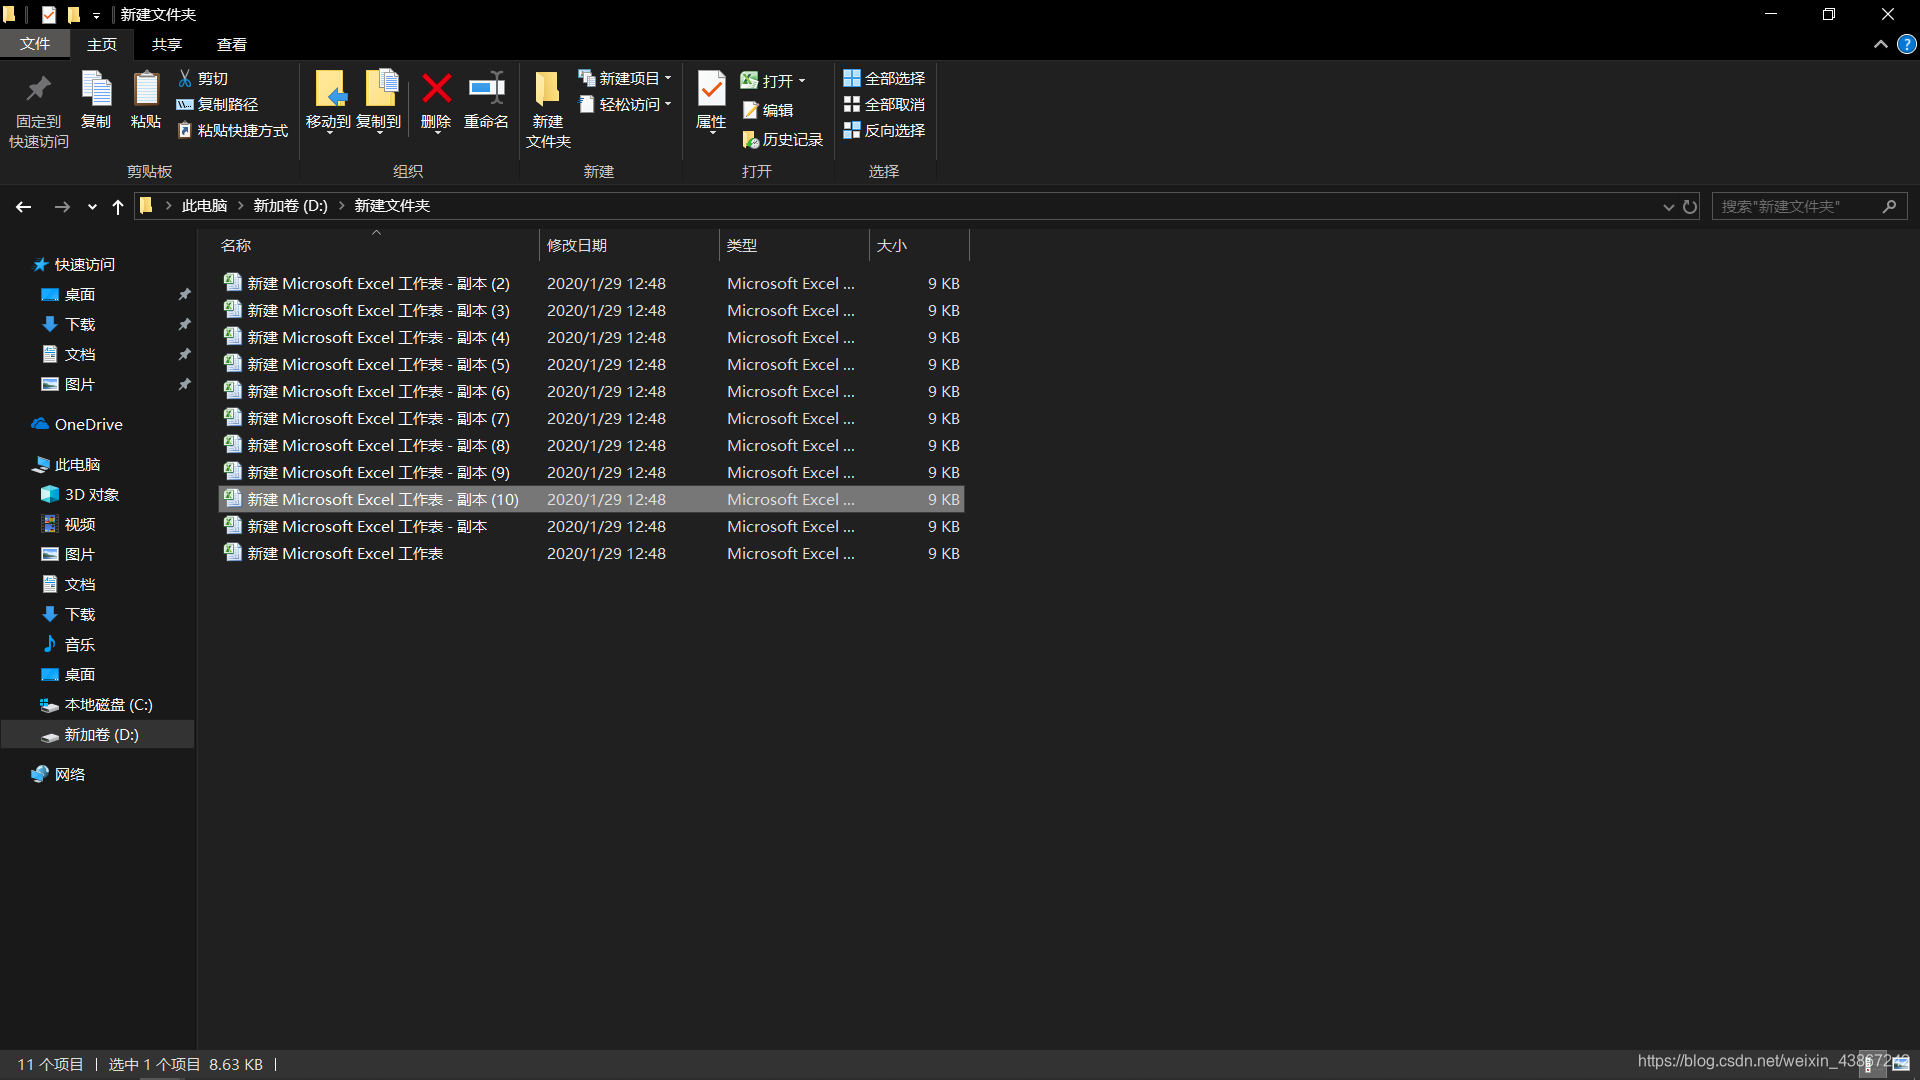Image resolution: width=1920 pixels, height=1080 pixels.
Task: Switch to 主页 (Home) ribbon tab
Action: [x=102, y=44]
